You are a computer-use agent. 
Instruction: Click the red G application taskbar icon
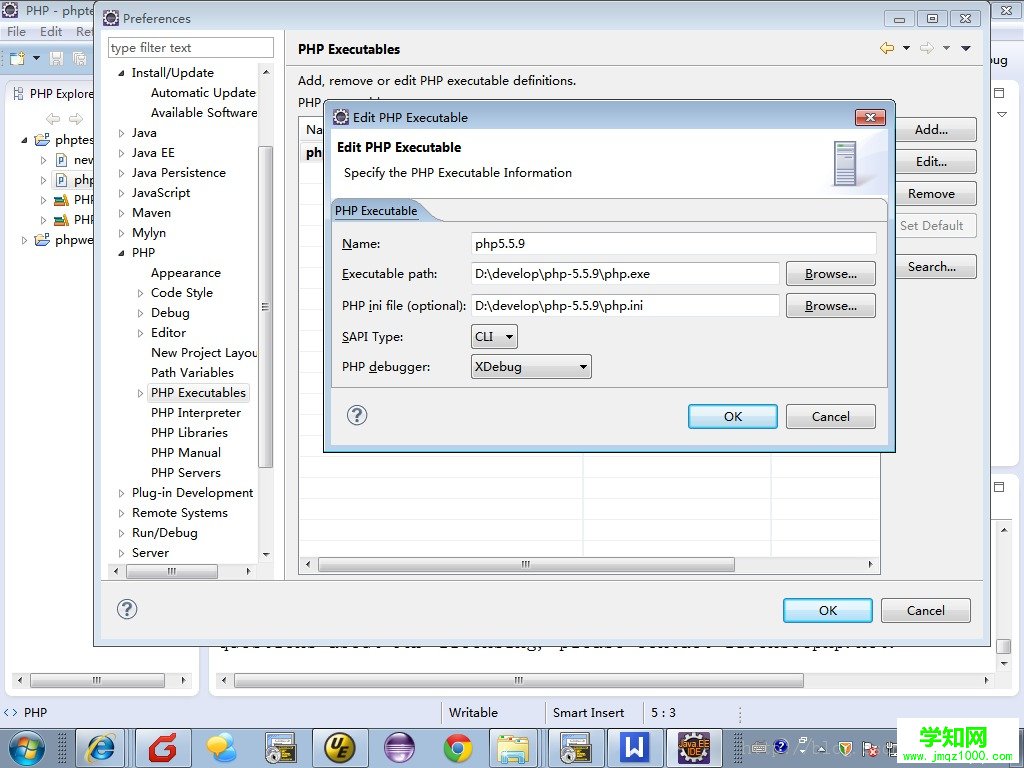pyautogui.click(x=163, y=748)
